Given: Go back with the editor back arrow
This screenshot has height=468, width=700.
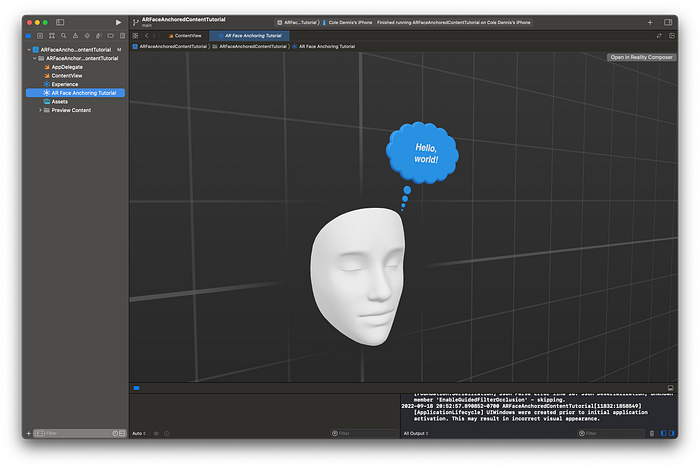Looking at the screenshot, I should [x=146, y=35].
